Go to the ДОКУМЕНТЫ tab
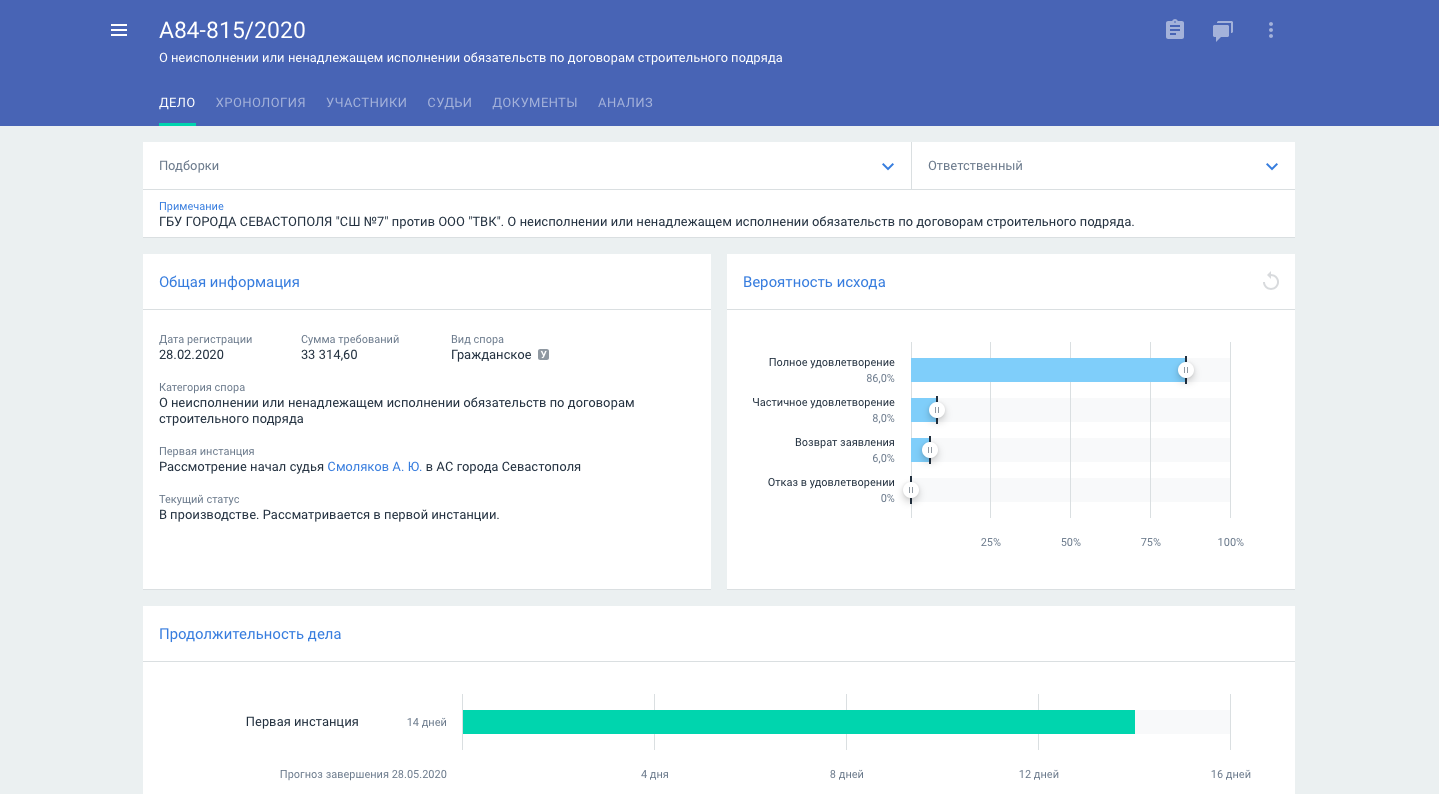This screenshot has height=794, width=1439. [x=535, y=102]
